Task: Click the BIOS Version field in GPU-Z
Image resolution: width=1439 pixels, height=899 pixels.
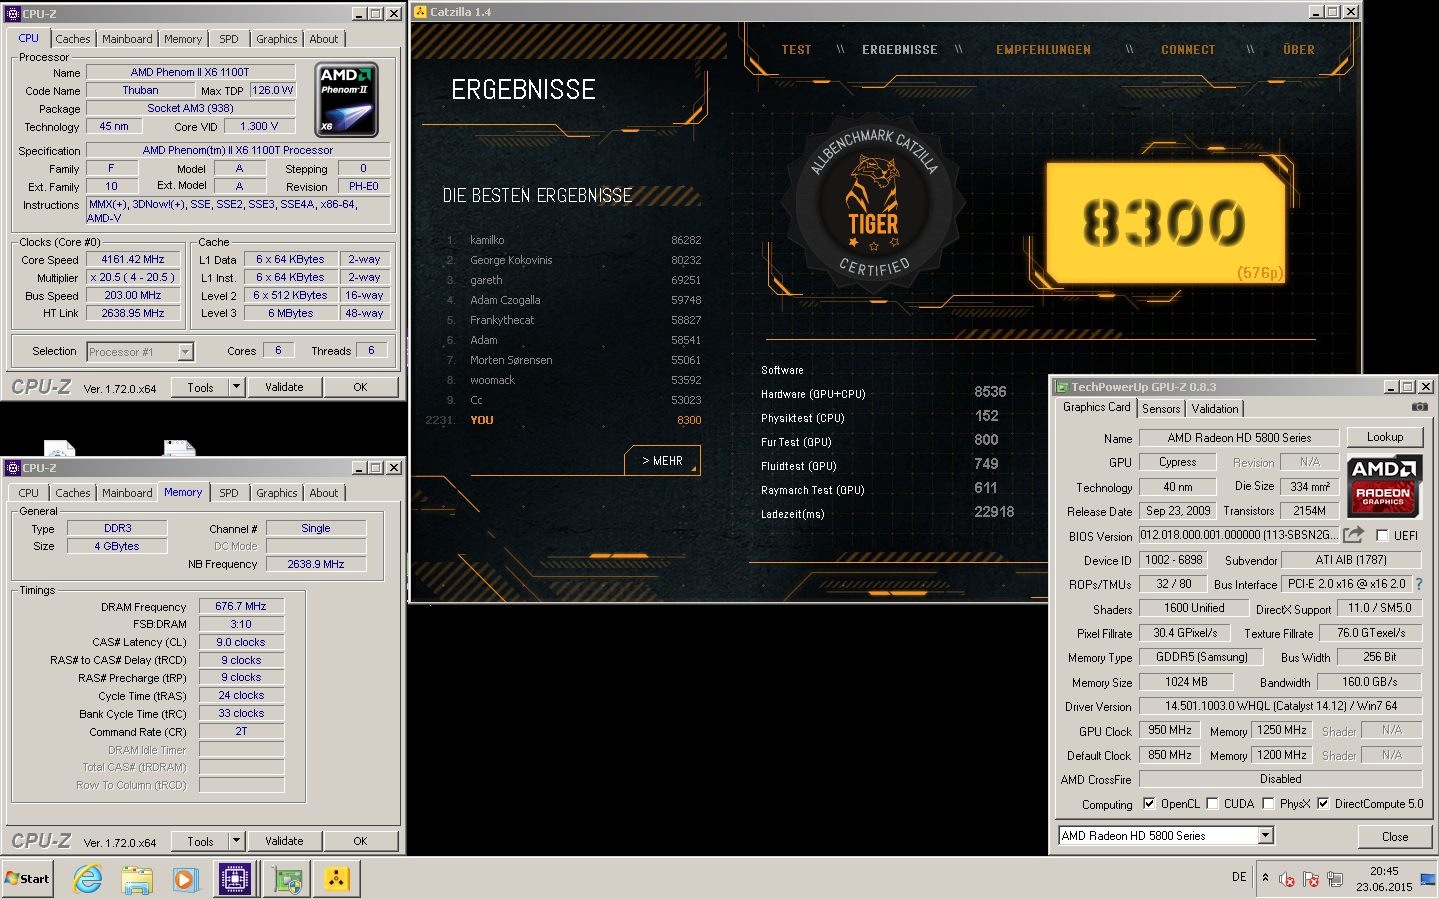Action: (1238, 535)
